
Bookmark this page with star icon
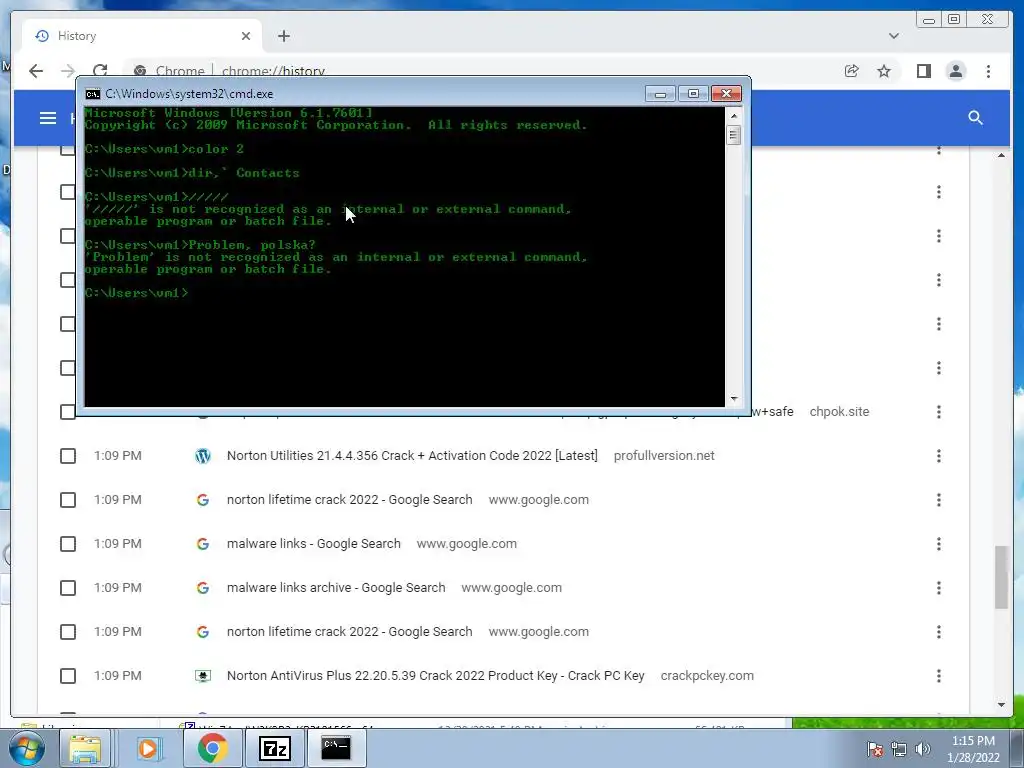[x=884, y=71]
